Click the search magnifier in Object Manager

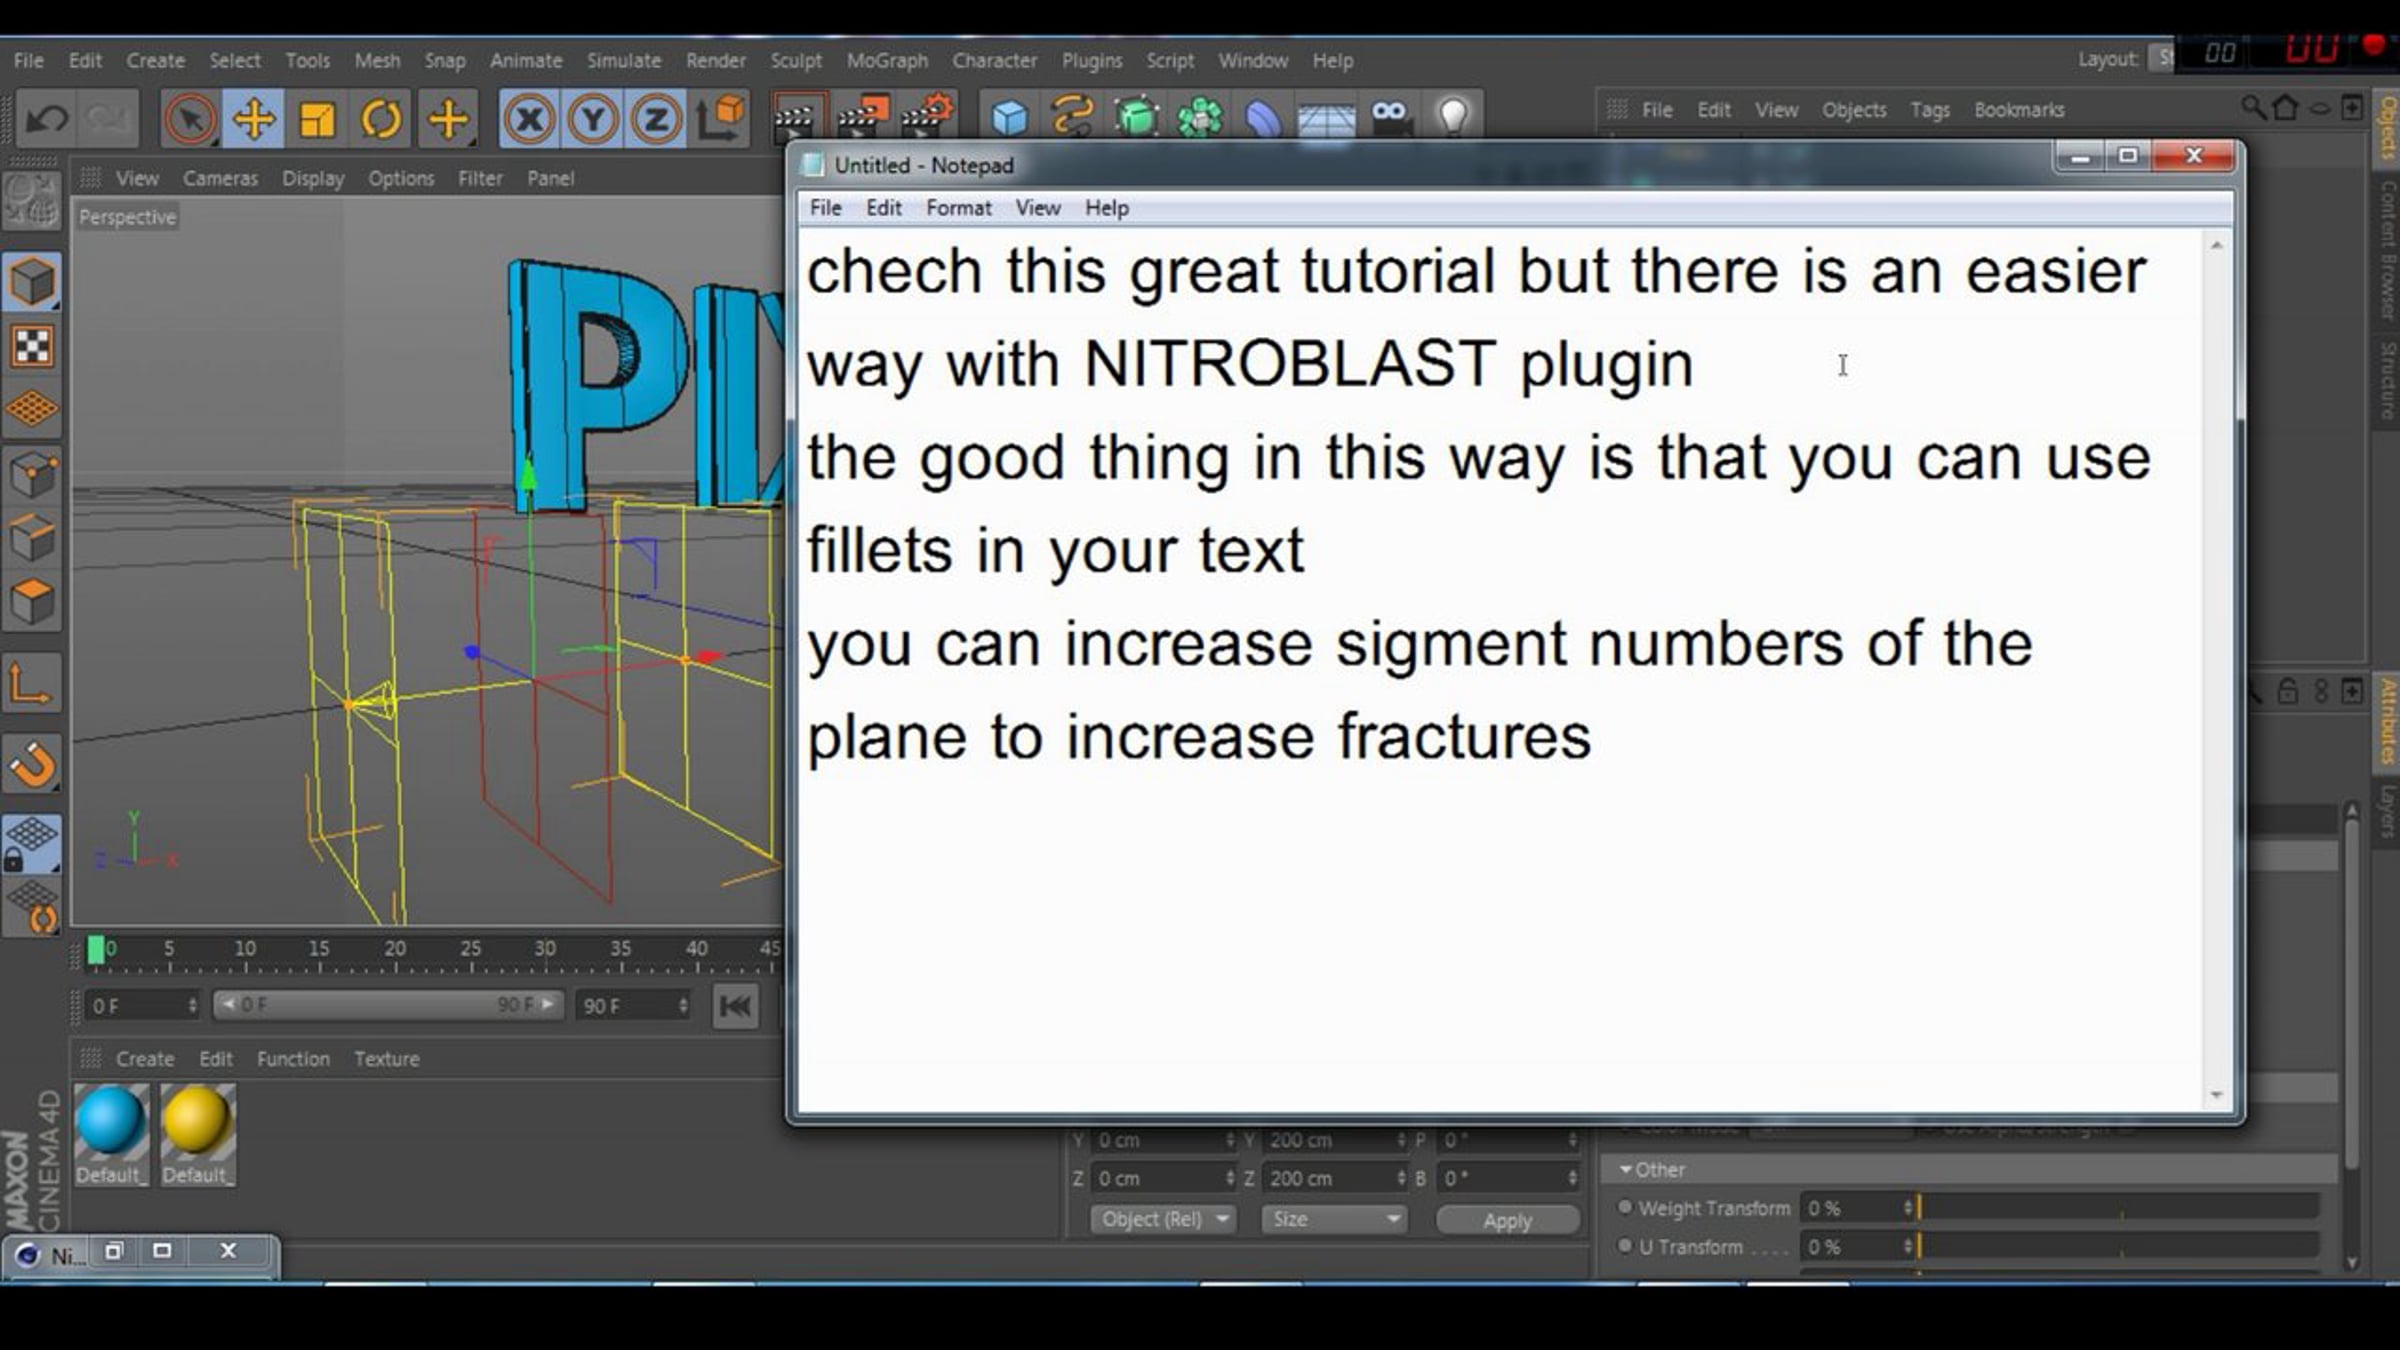2253,108
